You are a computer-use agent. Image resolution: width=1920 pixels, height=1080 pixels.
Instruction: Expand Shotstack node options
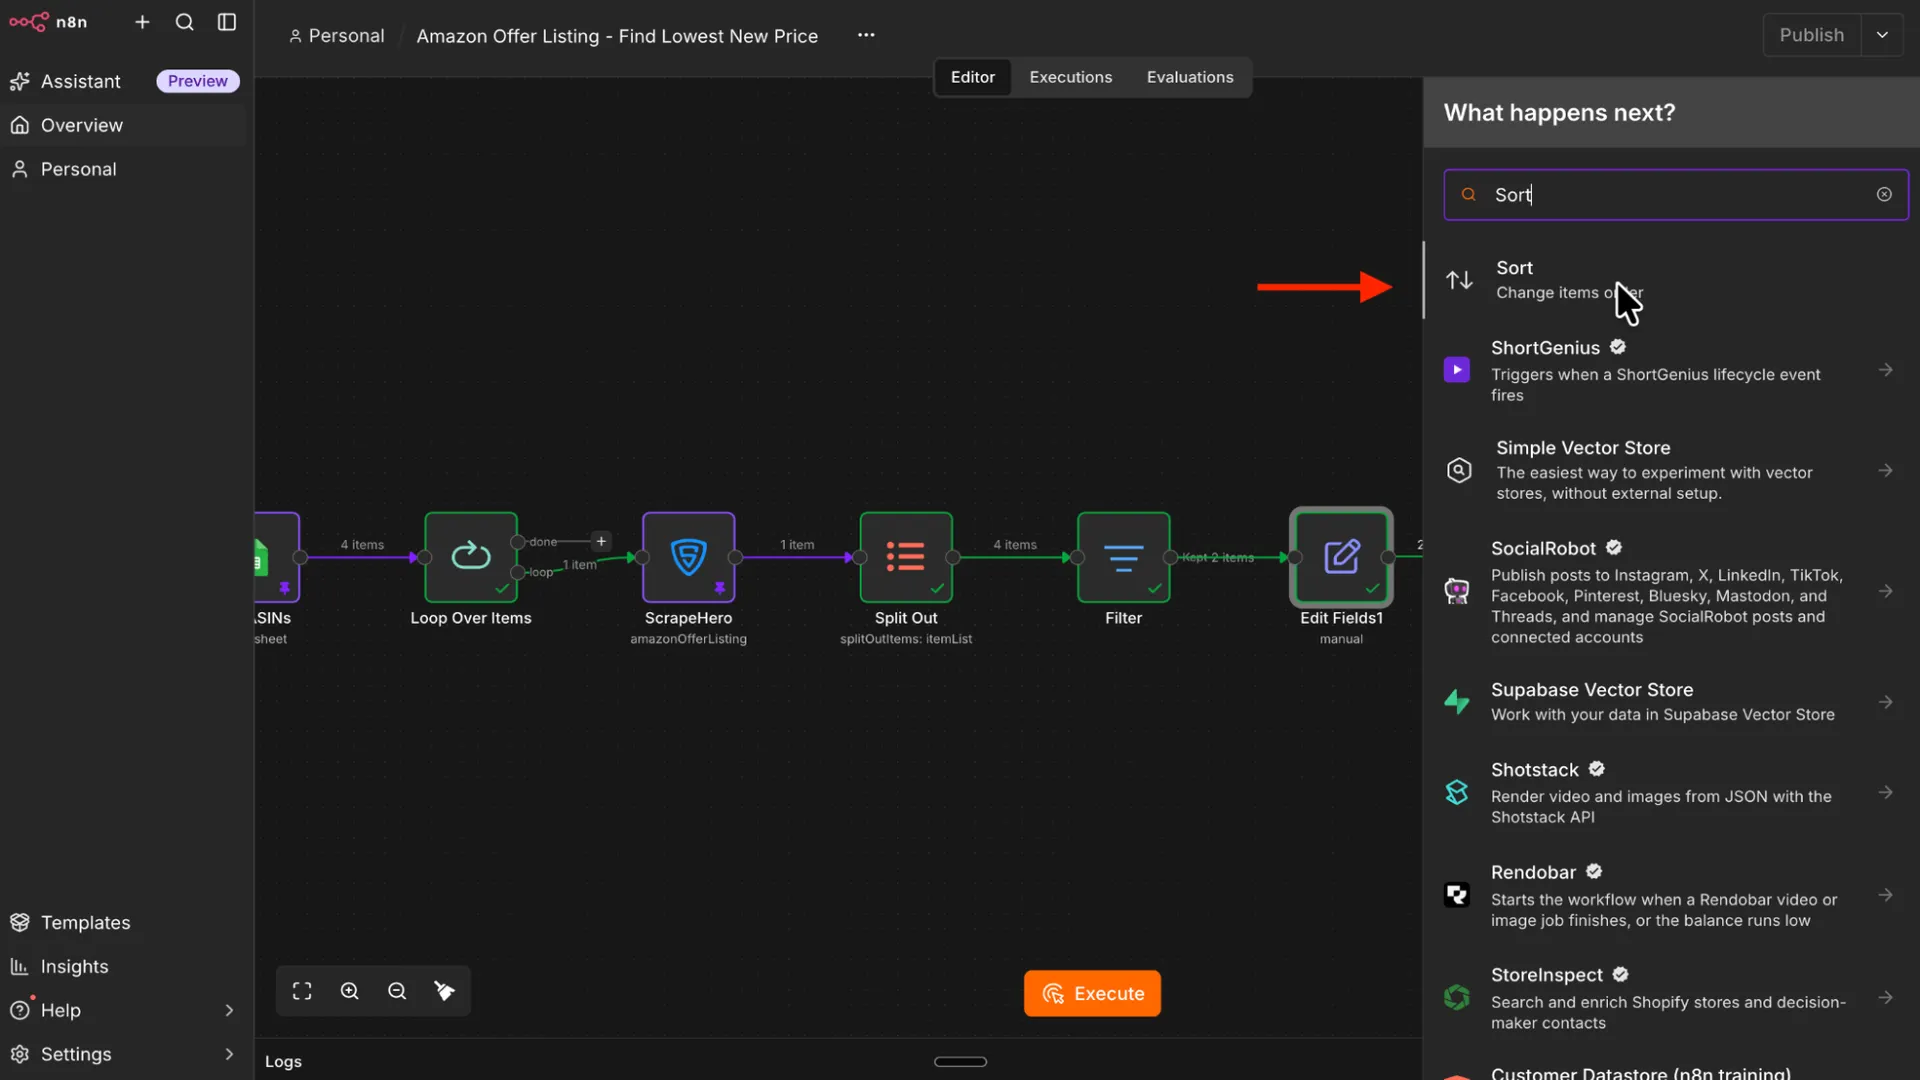click(1885, 793)
